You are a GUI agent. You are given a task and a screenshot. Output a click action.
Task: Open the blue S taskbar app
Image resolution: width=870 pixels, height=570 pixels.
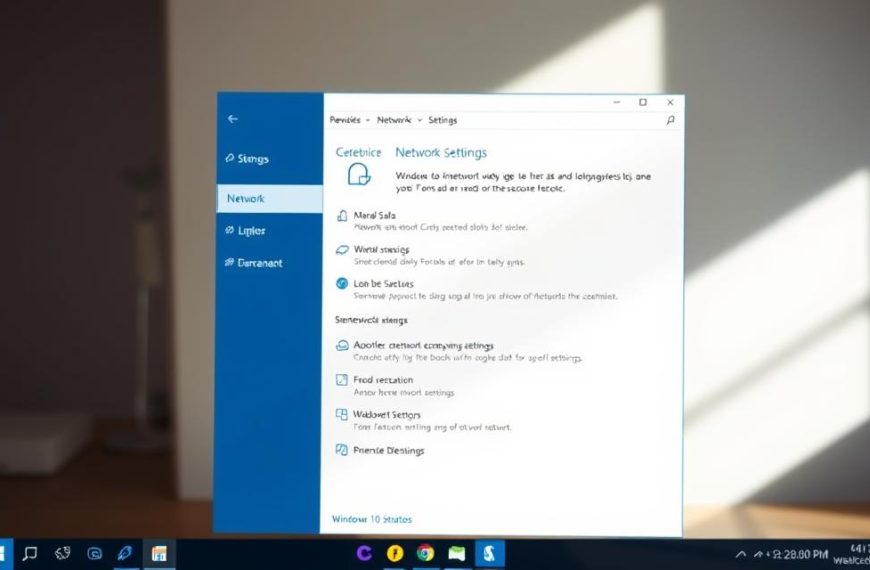coord(489,553)
